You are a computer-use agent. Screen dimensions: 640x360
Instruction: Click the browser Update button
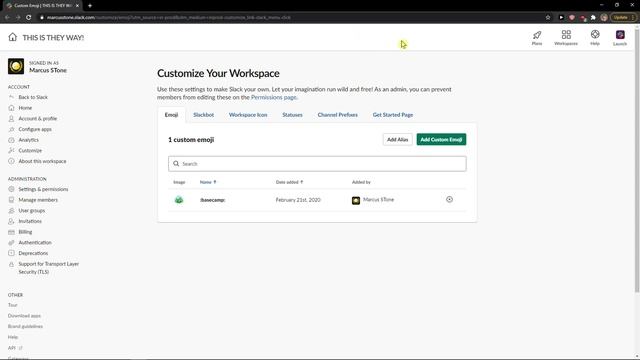point(623,17)
